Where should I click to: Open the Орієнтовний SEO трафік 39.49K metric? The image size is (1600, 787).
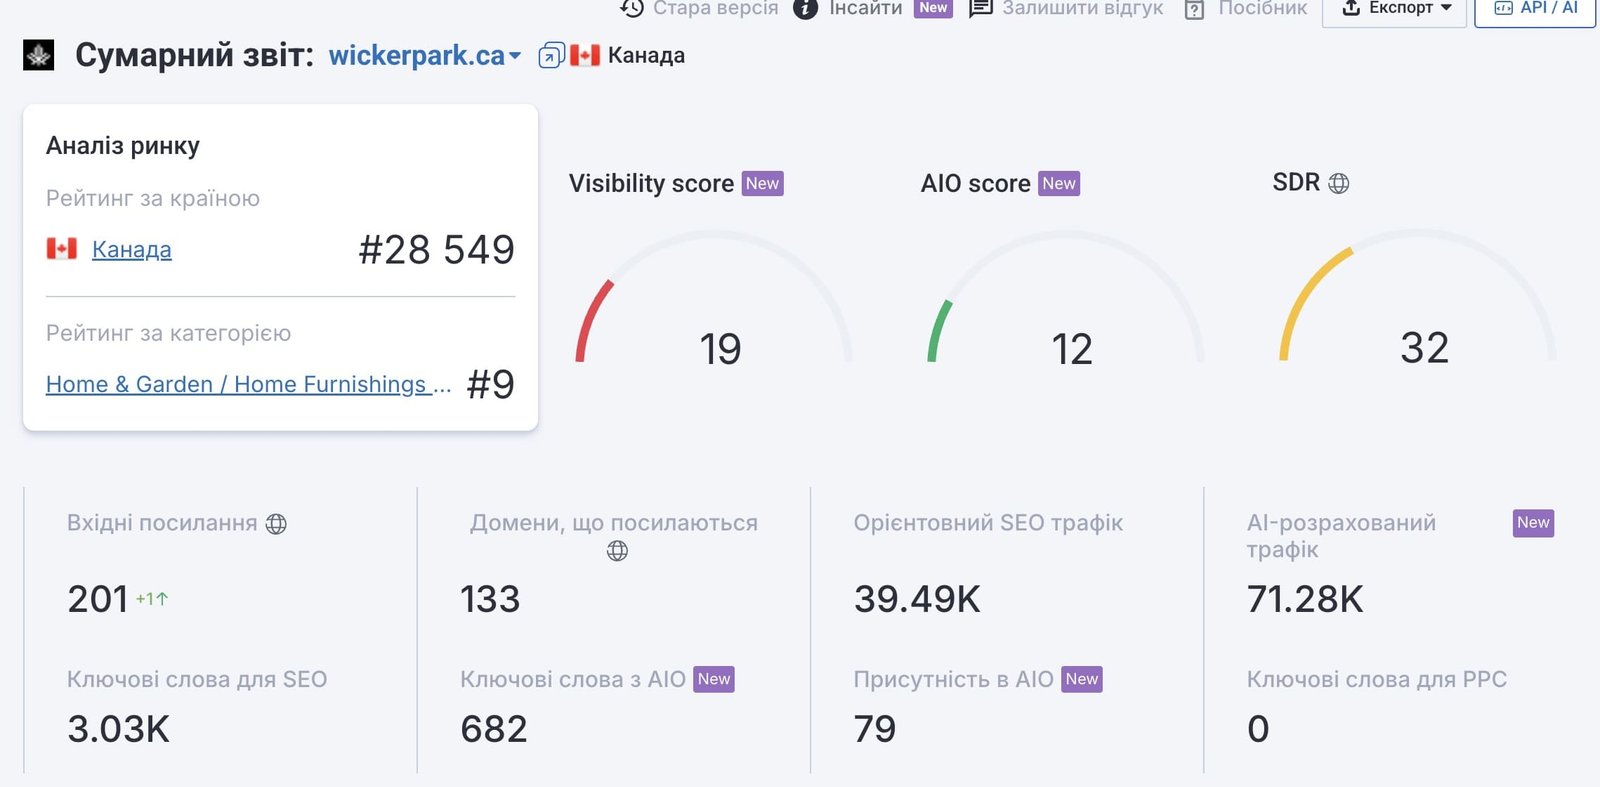917,599
